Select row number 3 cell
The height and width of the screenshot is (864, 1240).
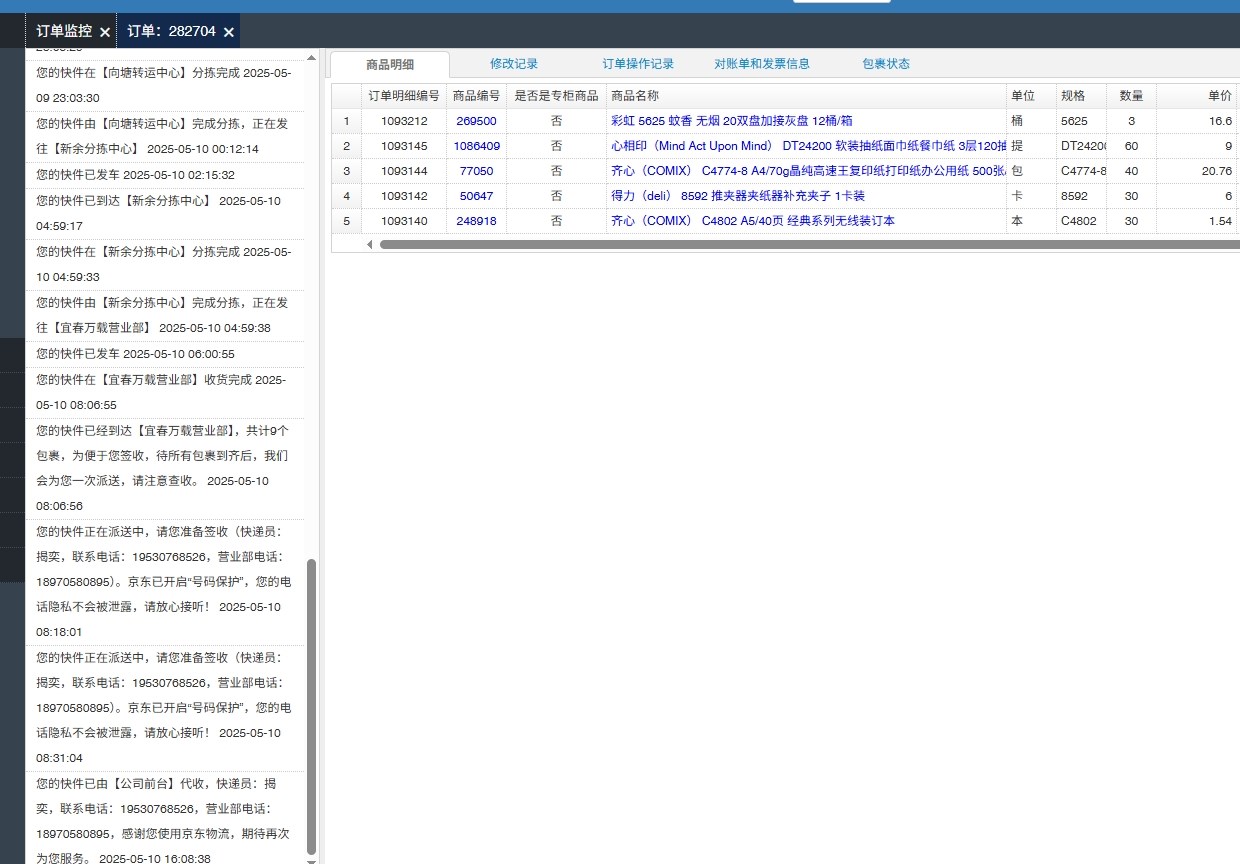(x=346, y=171)
